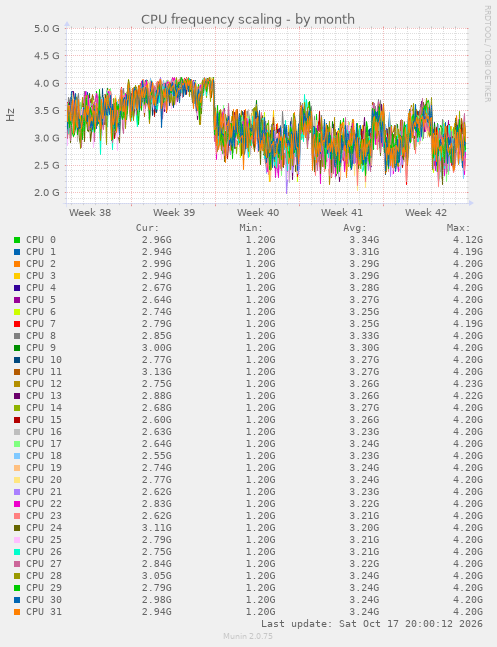Click the '3.5 G' y-axis tick label
Image resolution: width=497 pixels, height=647 pixels.
coord(47,111)
